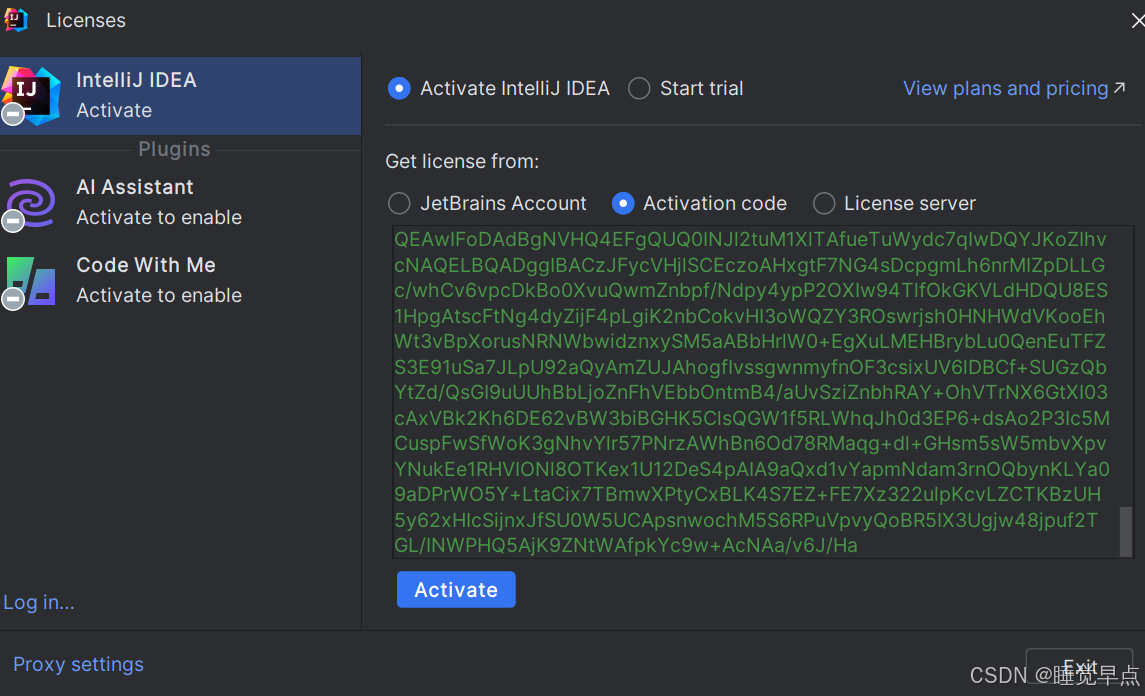This screenshot has height=696, width=1145.
Task: Click the Code With Me plugin icon
Action: [31, 281]
